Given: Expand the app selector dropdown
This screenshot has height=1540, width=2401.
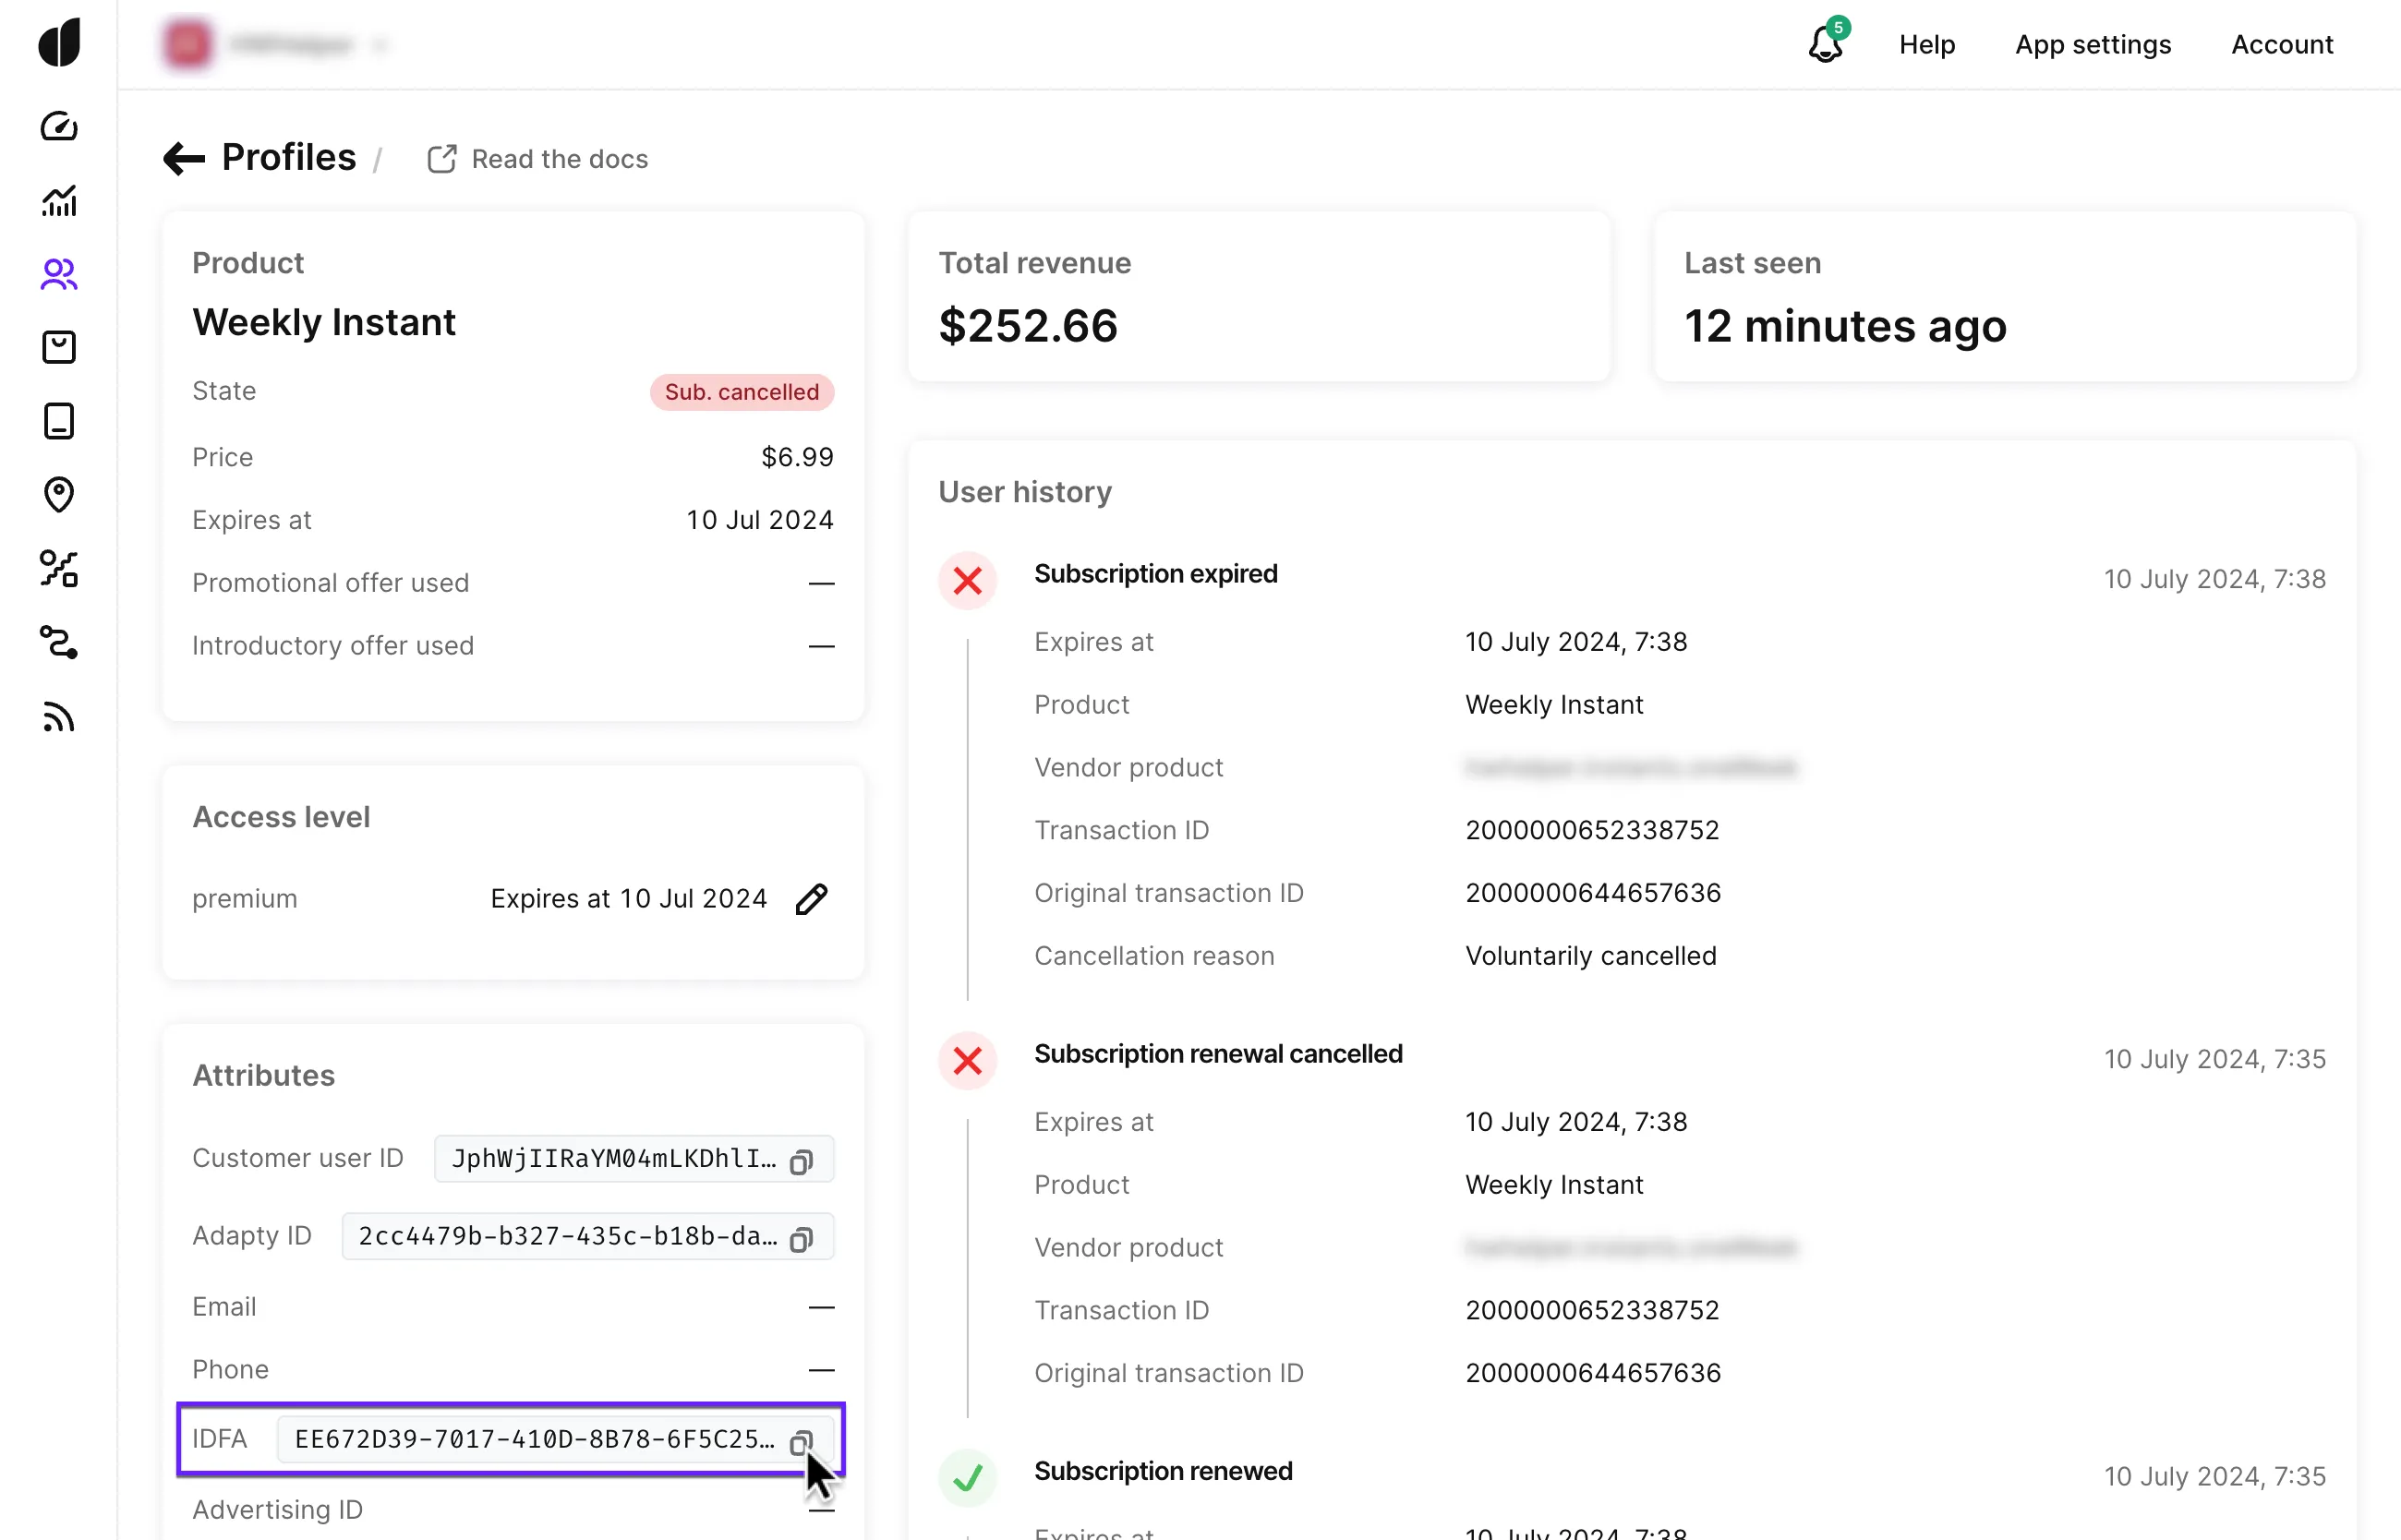Looking at the screenshot, I should point(379,45).
